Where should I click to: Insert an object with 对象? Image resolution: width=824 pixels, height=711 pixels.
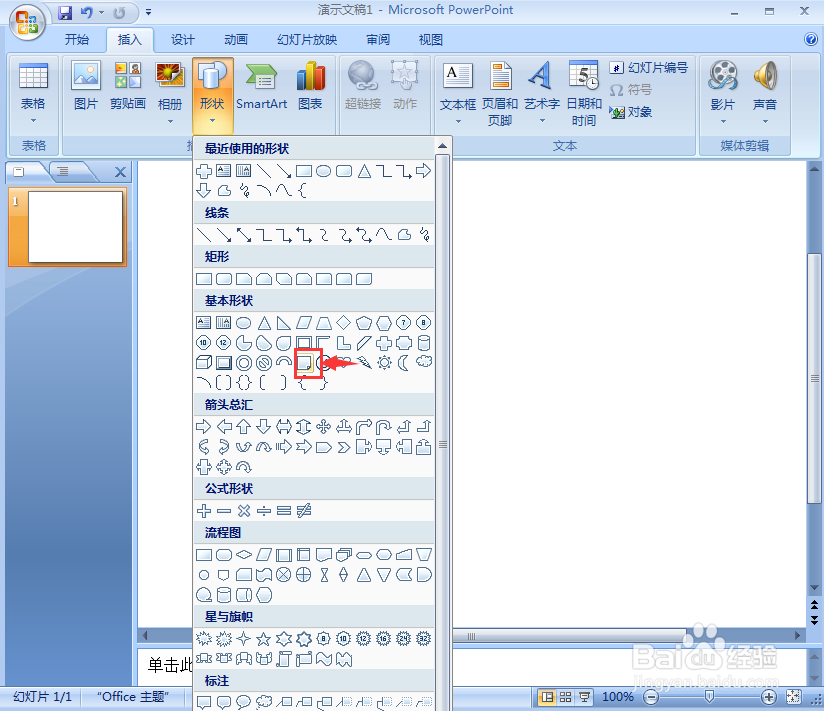[x=631, y=112]
